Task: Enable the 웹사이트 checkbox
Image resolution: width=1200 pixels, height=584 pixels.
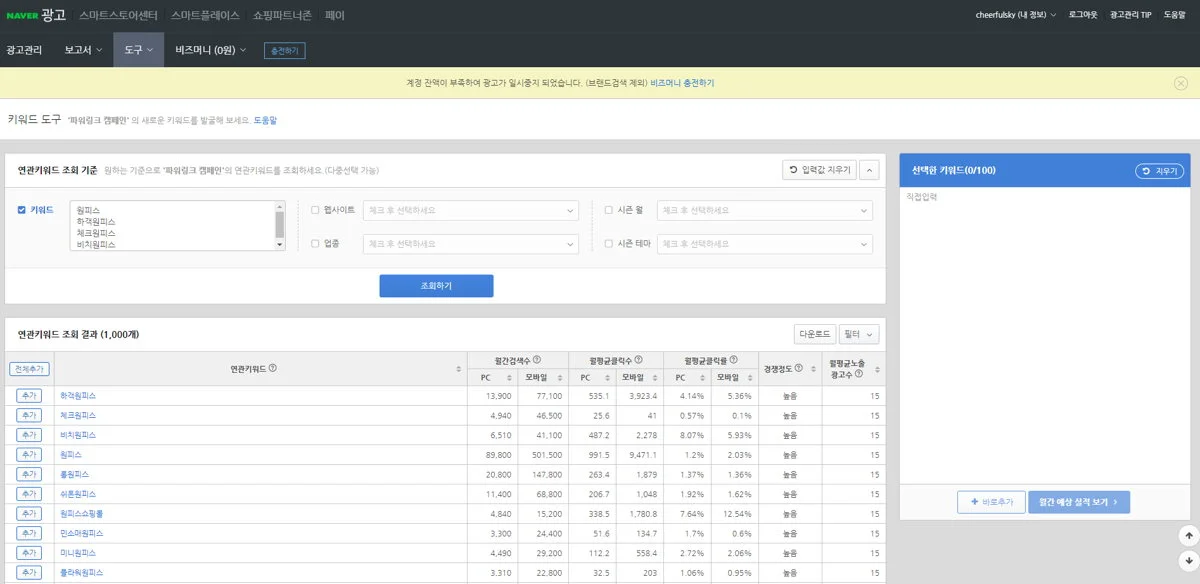Action: coord(315,210)
